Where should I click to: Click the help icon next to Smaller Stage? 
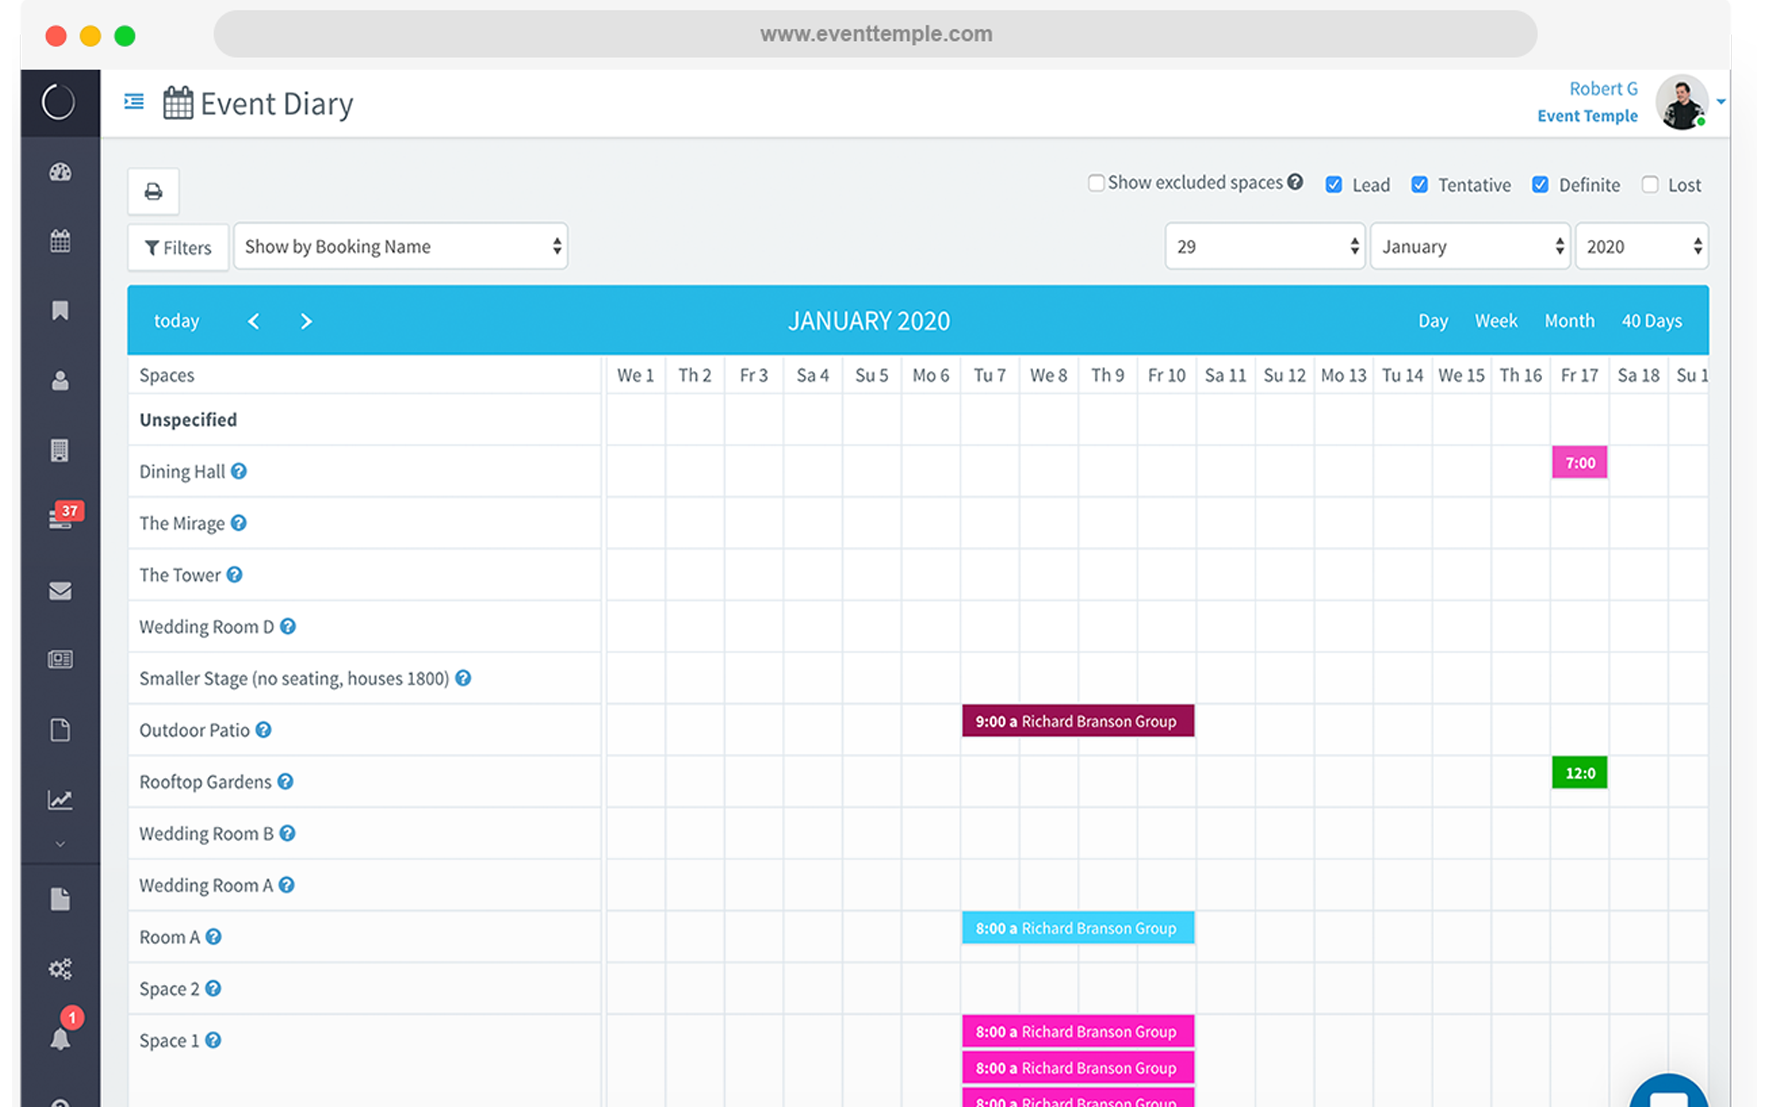[463, 678]
